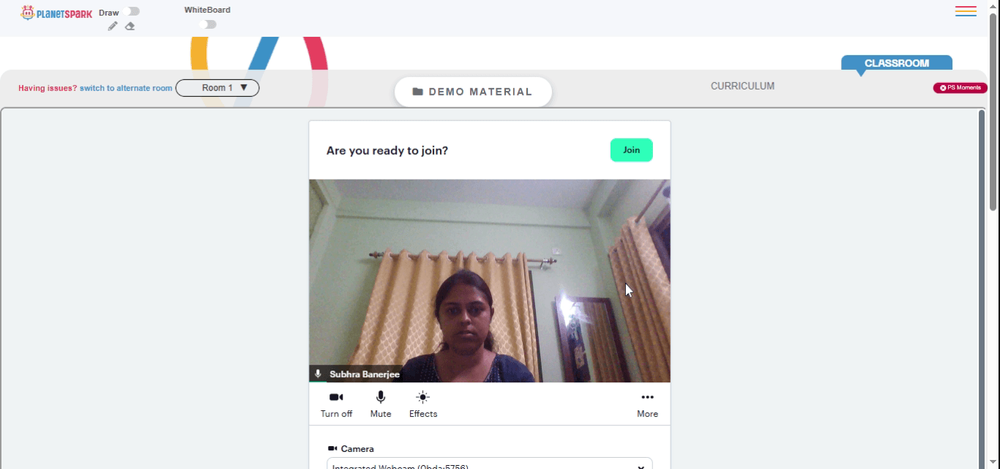
Task: Toggle the Draw switch
Action: point(133,11)
